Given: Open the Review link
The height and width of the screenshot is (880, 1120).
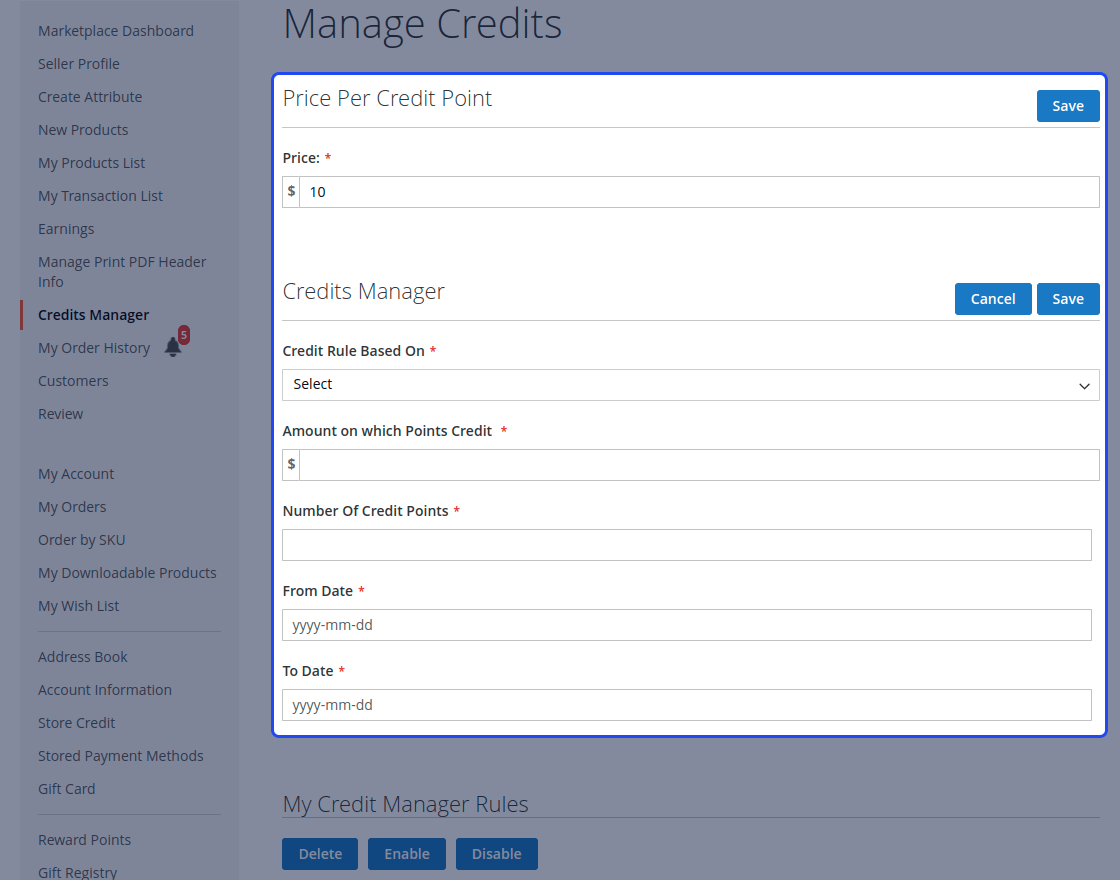Looking at the screenshot, I should 61,414.
